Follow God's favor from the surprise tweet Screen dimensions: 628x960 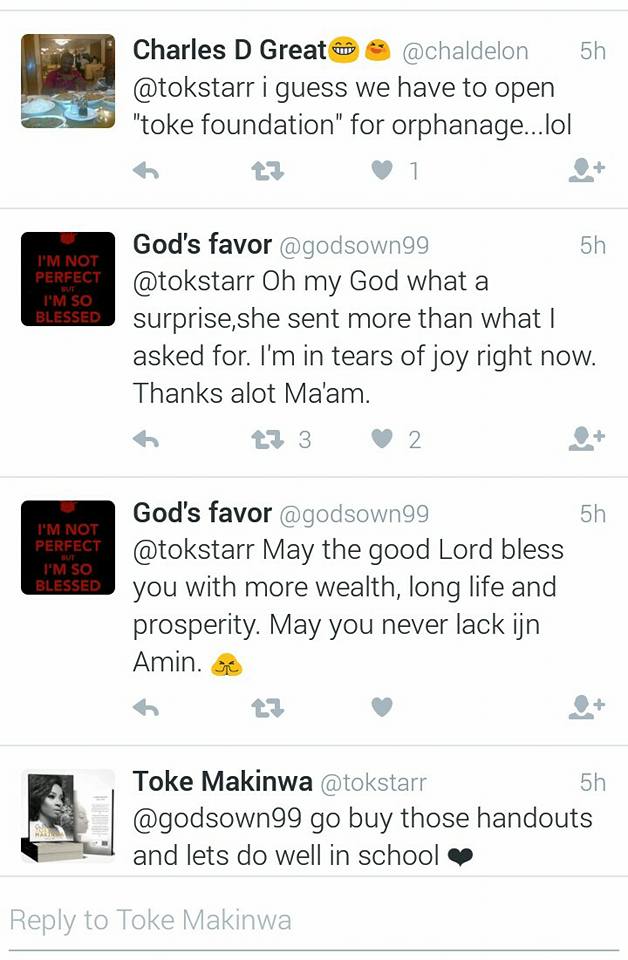coord(586,438)
